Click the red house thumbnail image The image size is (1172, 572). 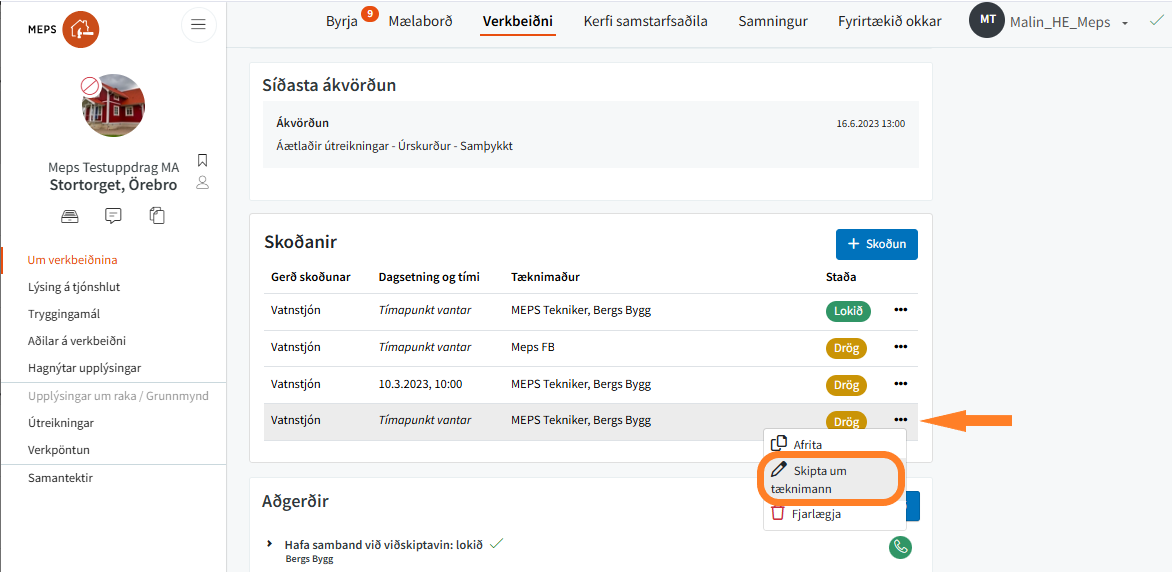click(113, 105)
